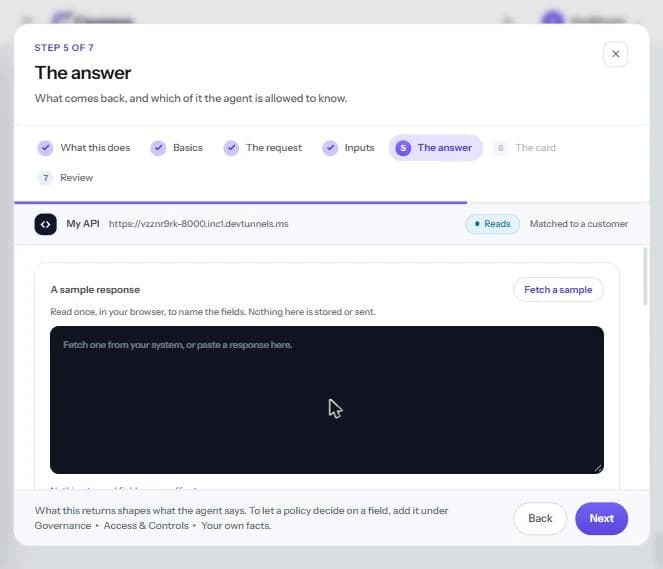Click The answer dialog title
663x569 pixels.
click(x=83, y=73)
